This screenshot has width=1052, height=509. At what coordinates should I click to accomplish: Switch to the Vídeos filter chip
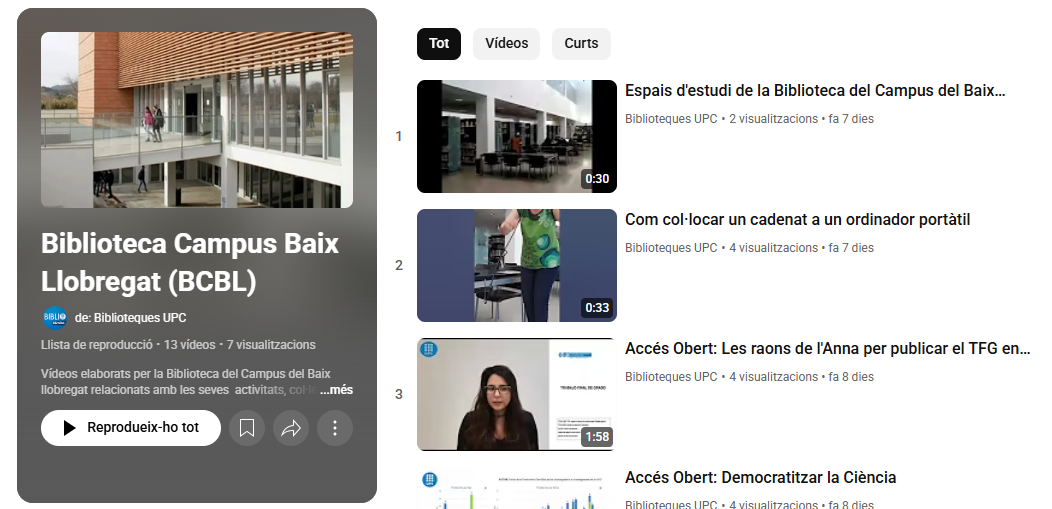[506, 44]
